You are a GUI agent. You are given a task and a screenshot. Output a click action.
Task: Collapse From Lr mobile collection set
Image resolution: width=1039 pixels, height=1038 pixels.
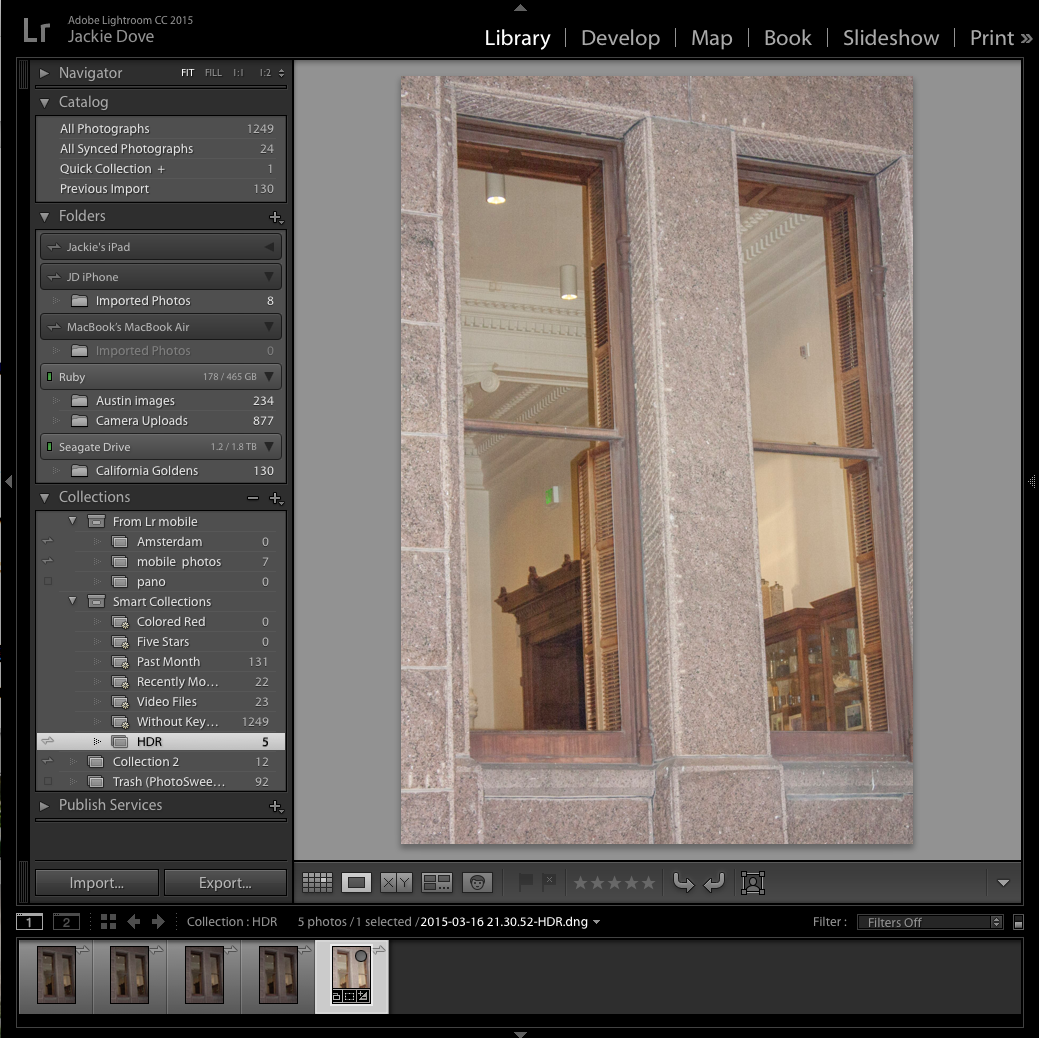click(72, 521)
